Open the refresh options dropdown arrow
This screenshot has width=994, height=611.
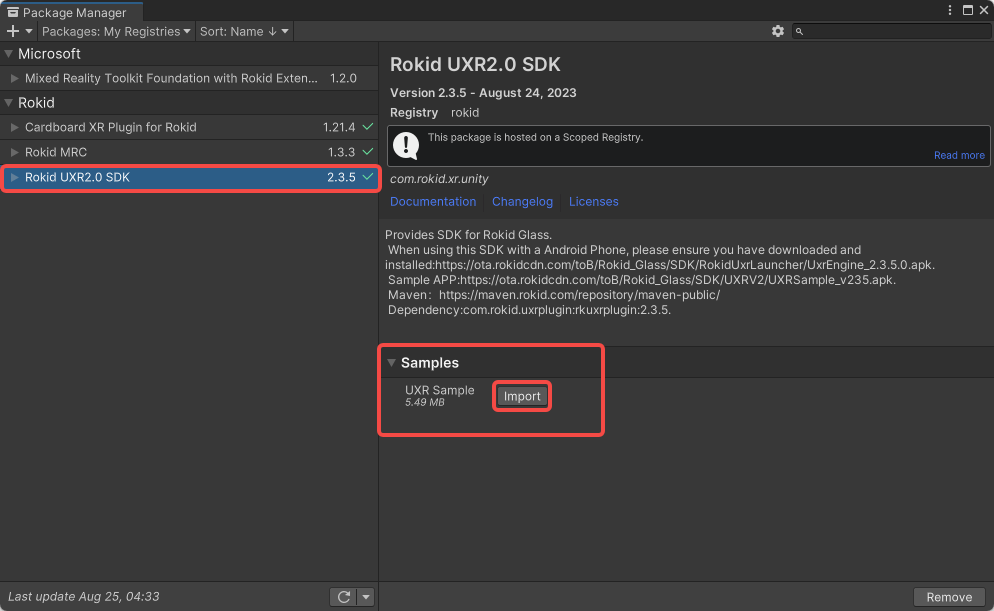366,597
